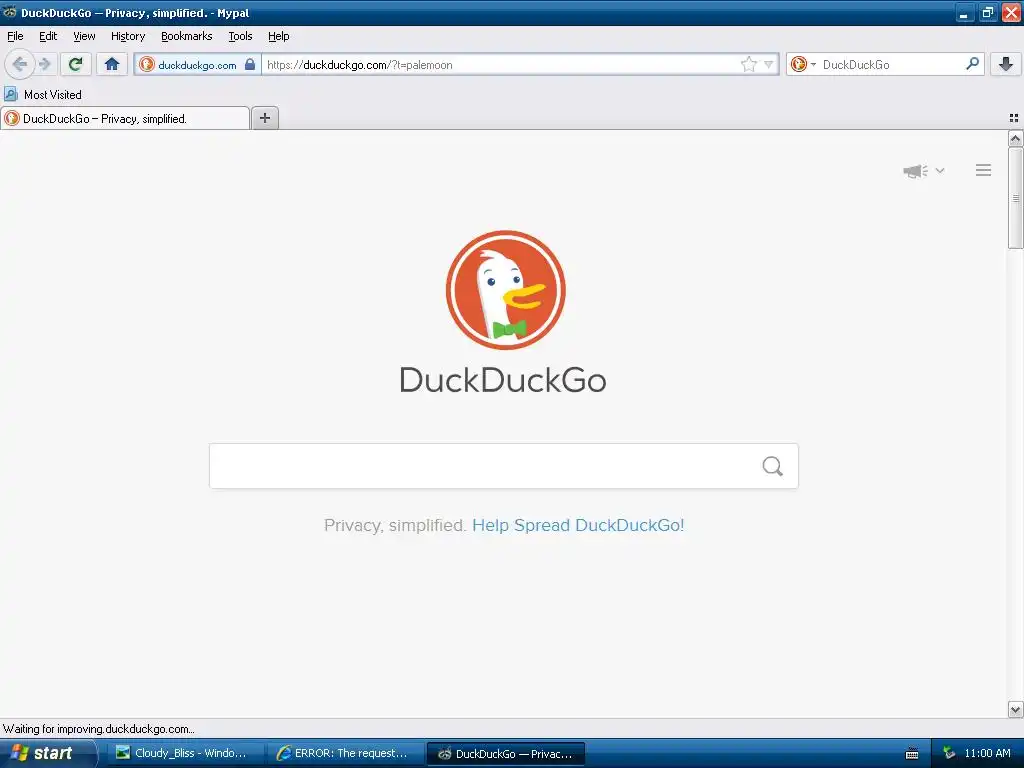Click the keyboard icon in the system tray
Screen dimensions: 1024x768
pyautogui.click(x=912, y=754)
